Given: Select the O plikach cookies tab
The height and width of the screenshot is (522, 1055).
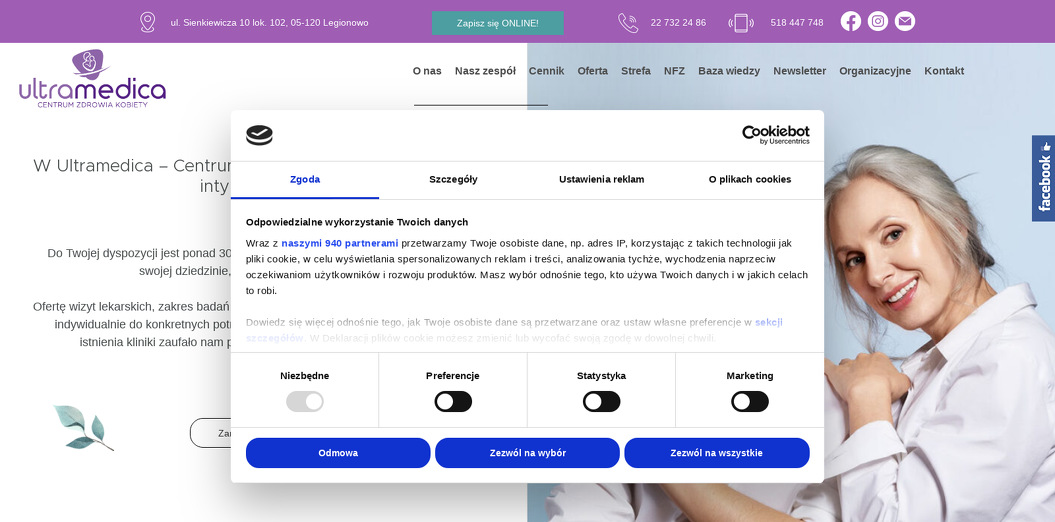Looking at the screenshot, I should pos(750,180).
